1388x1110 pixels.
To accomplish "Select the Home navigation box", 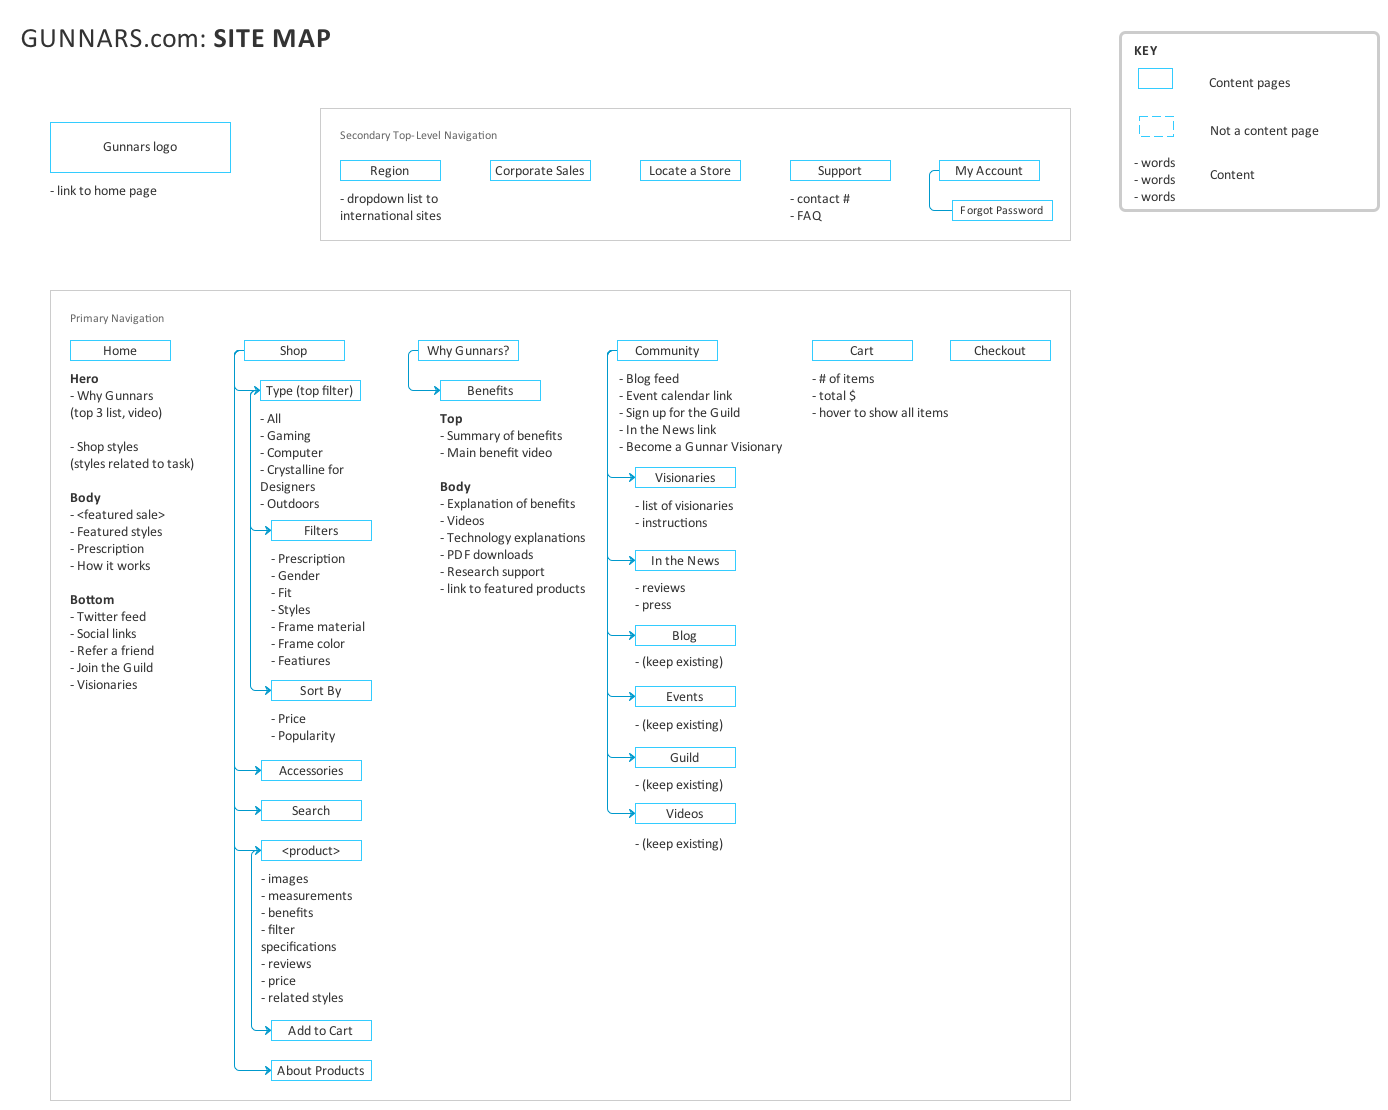I will pos(120,350).
